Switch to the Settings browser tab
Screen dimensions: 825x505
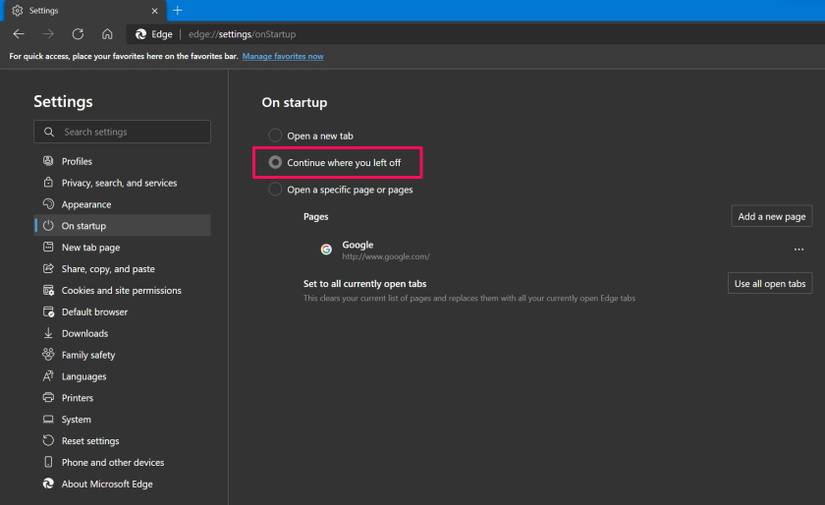[x=80, y=10]
